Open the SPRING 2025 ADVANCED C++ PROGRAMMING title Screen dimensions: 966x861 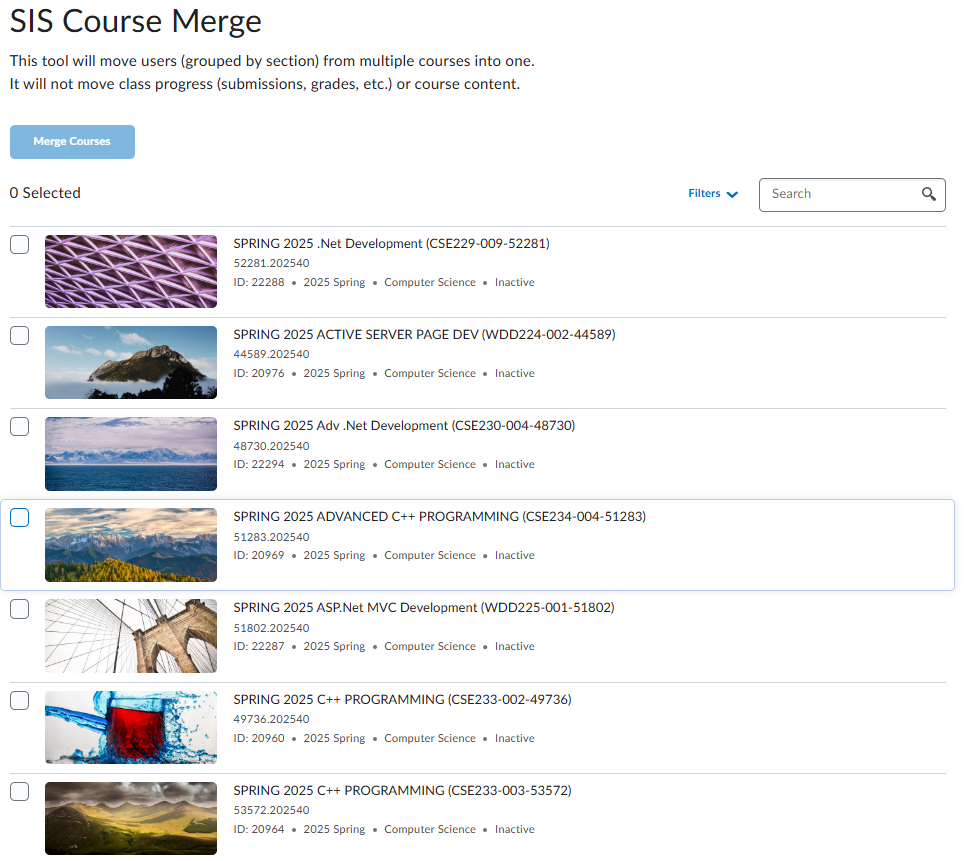[x=439, y=517]
